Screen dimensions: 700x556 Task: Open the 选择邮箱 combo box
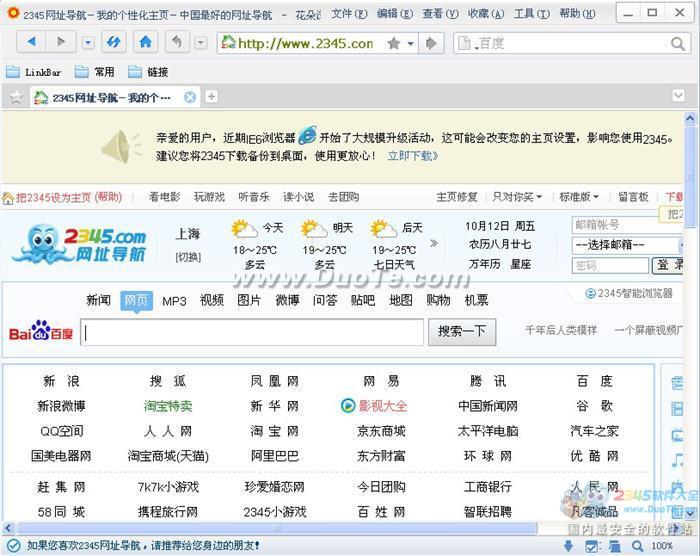627,245
